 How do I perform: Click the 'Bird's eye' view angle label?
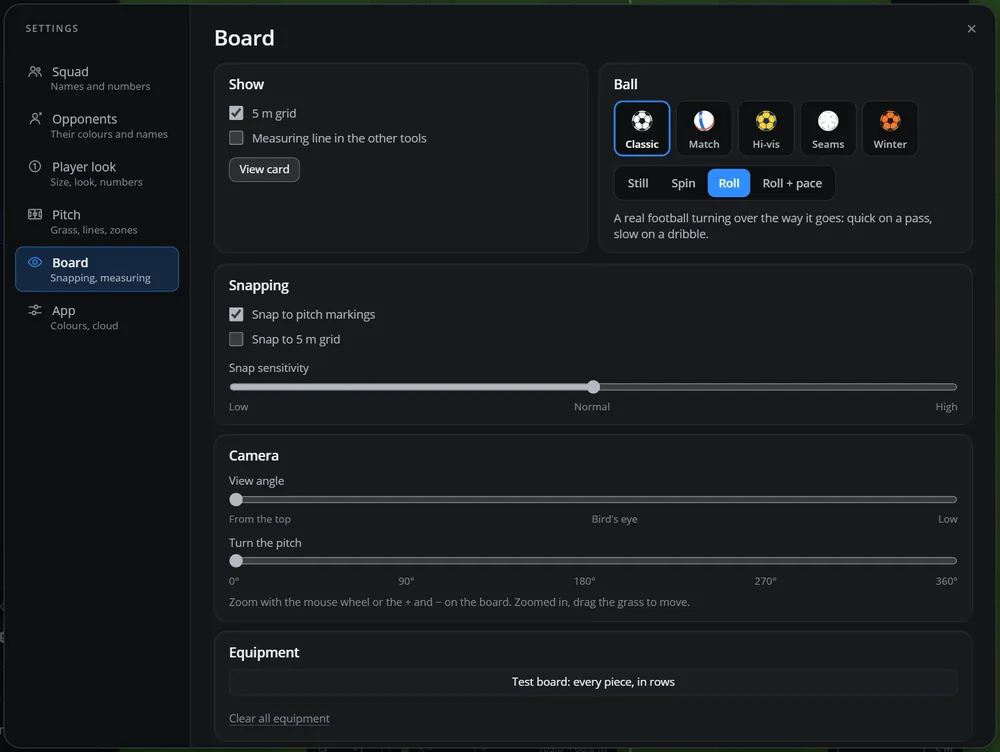tap(614, 519)
